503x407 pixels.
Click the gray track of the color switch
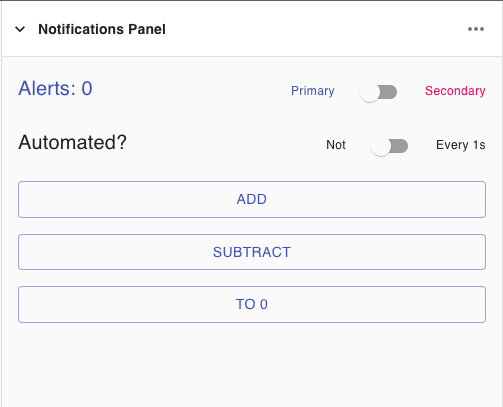coord(389,92)
